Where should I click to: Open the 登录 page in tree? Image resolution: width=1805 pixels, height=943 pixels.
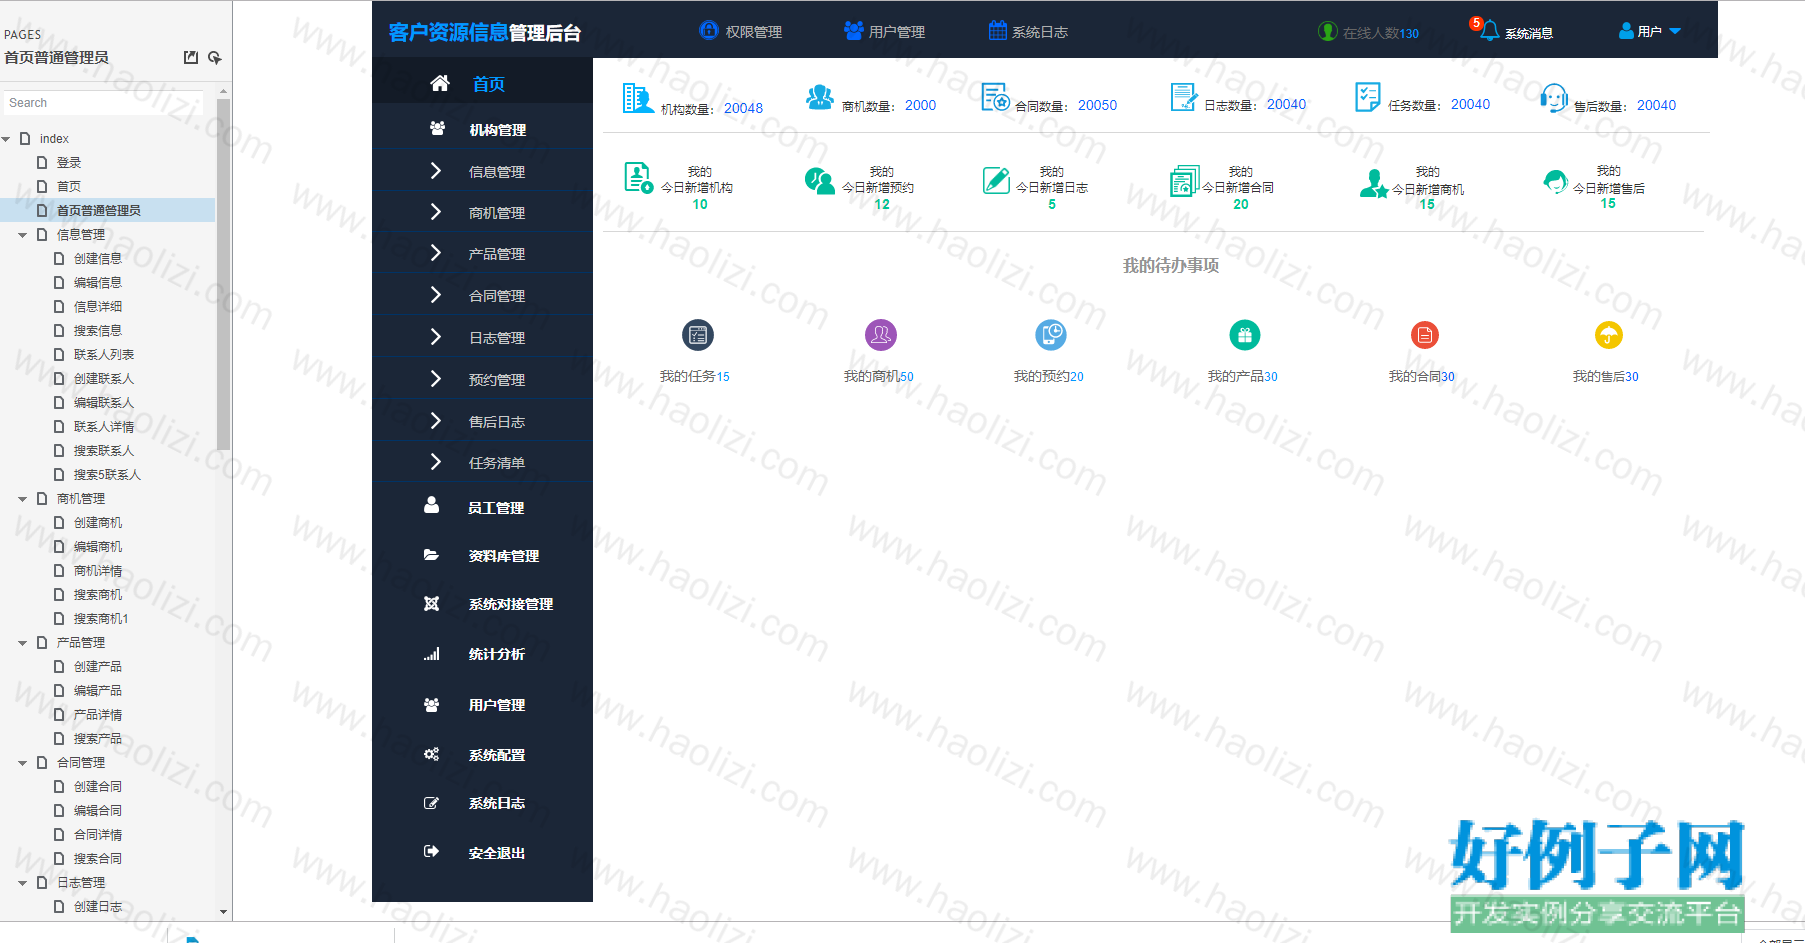tap(68, 163)
